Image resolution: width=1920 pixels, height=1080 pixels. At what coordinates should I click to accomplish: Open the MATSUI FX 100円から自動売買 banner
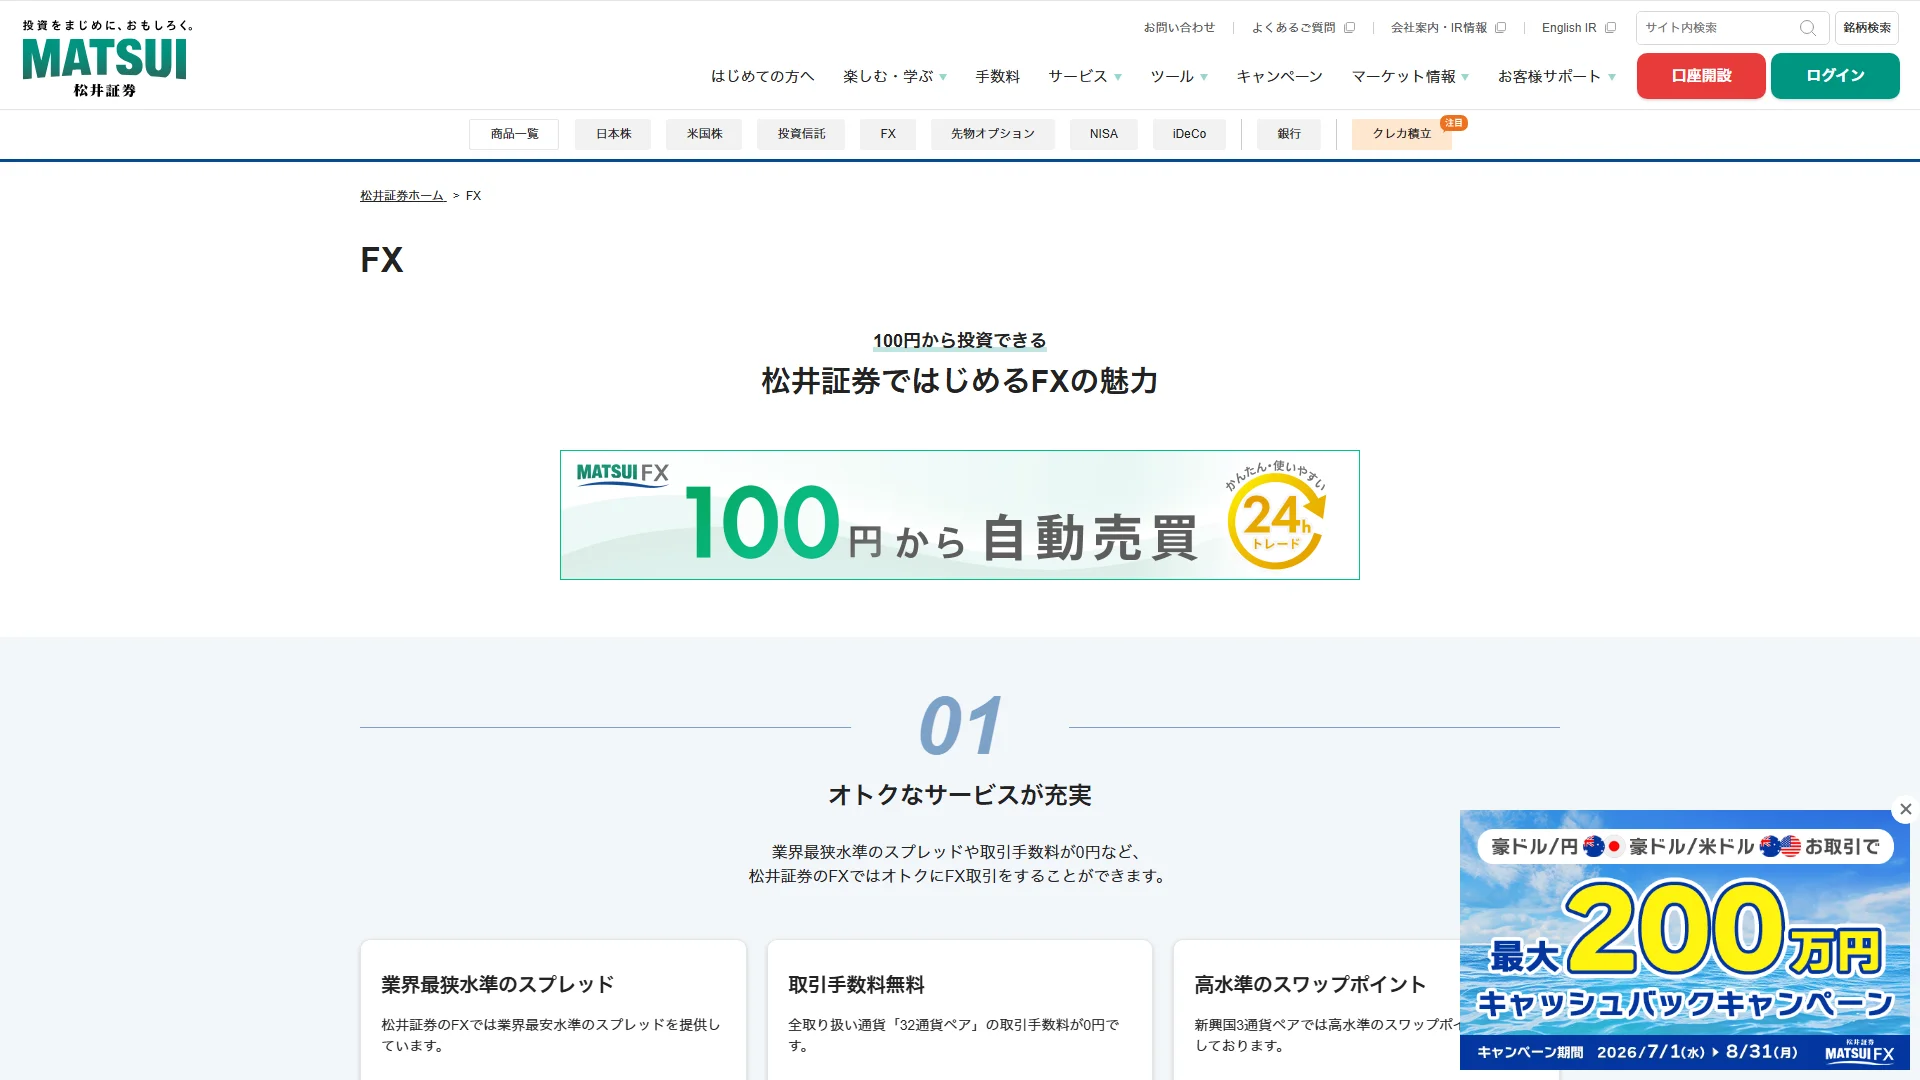(960, 515)
